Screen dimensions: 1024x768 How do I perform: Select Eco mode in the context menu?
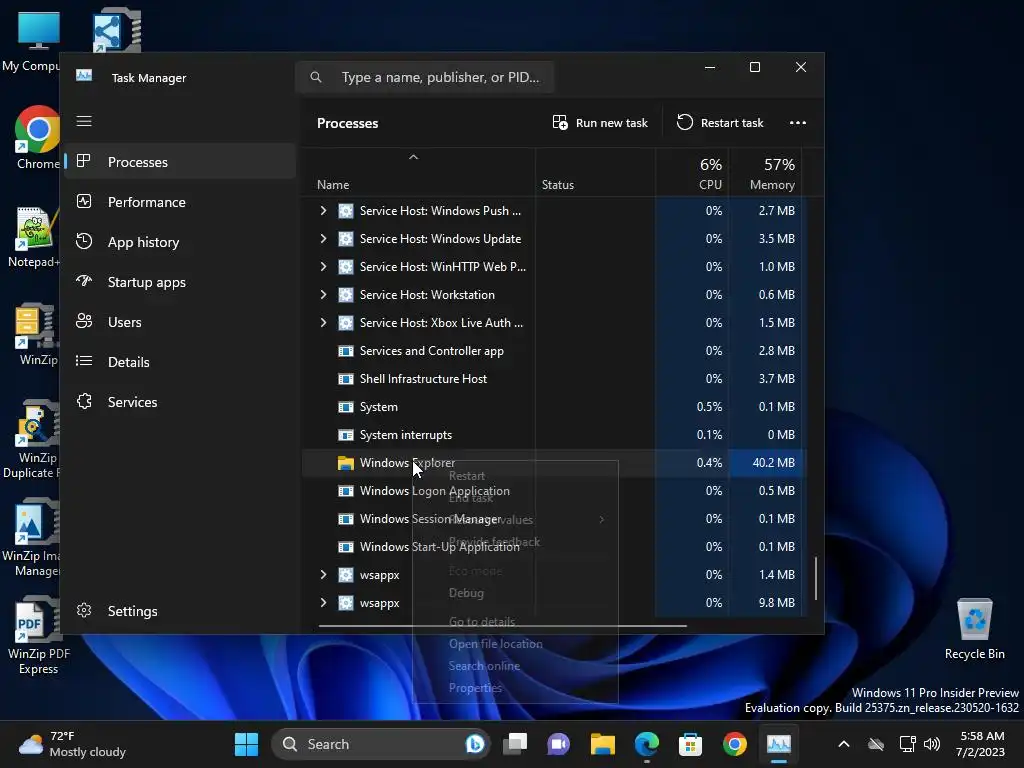coord(515,571)
